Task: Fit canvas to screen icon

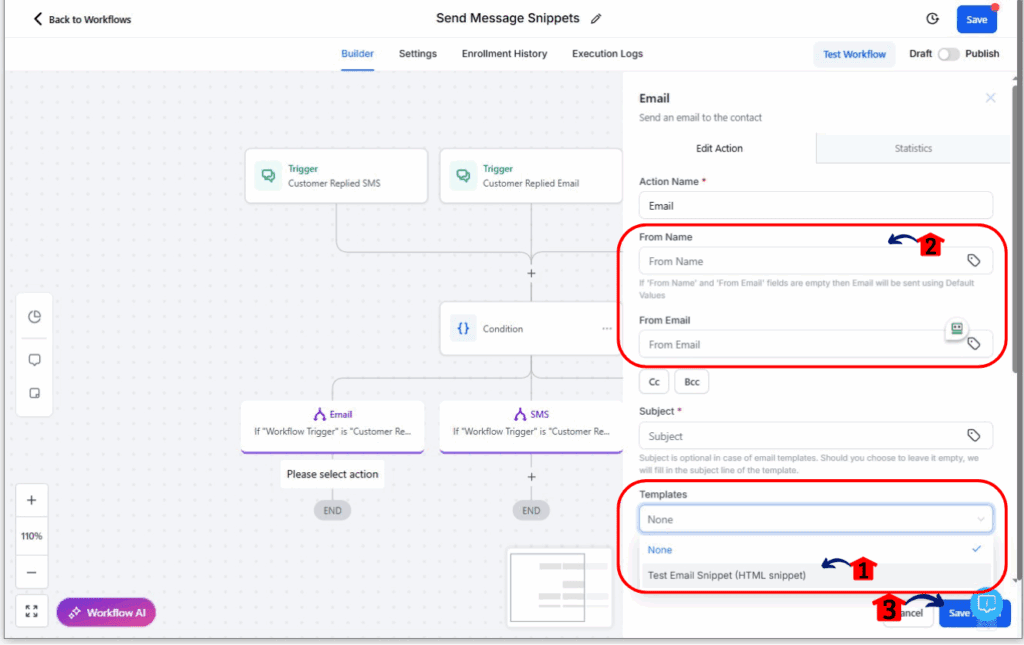Action: pyautogui.click(x=31, y=611)
